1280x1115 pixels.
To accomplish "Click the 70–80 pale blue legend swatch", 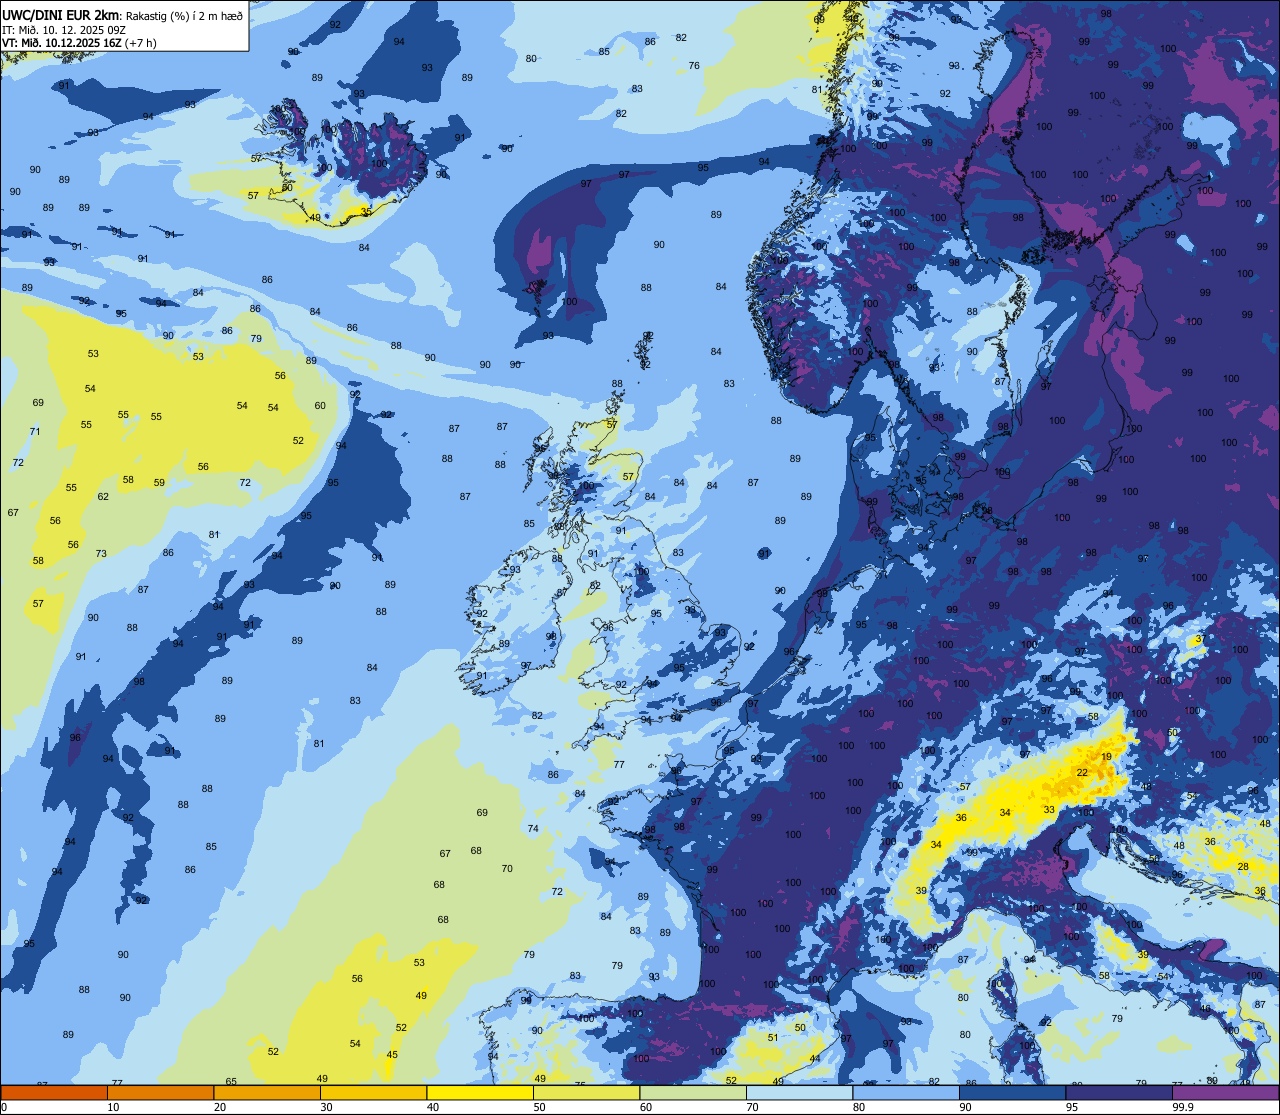I will [x=799, y=1092].
